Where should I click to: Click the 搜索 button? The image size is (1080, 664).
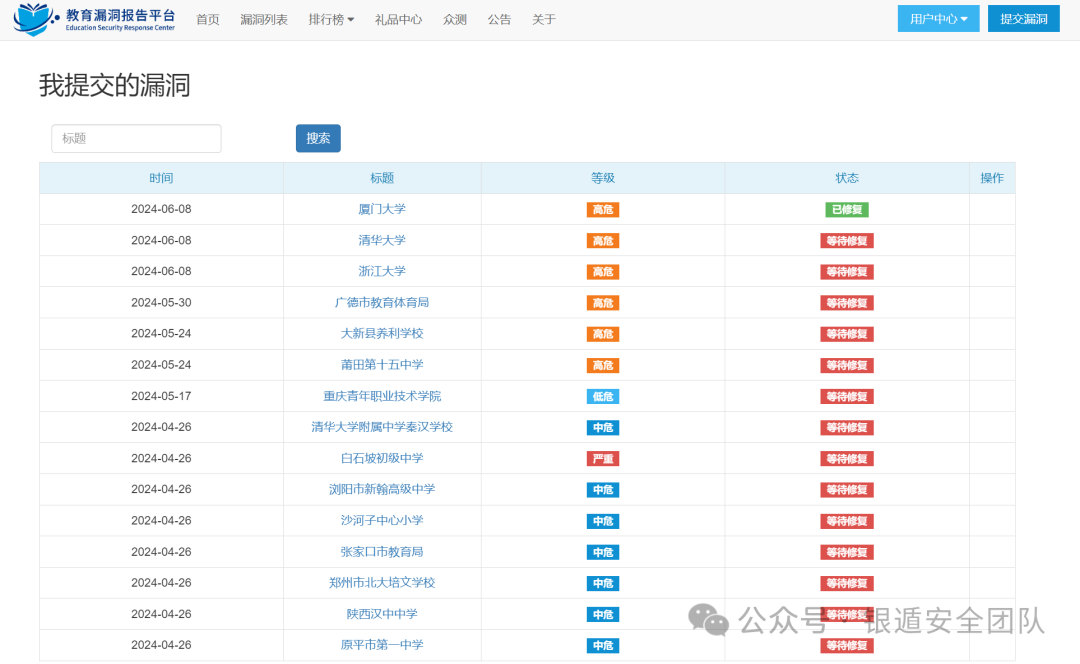pyautogui.click(x=318, y=138)
